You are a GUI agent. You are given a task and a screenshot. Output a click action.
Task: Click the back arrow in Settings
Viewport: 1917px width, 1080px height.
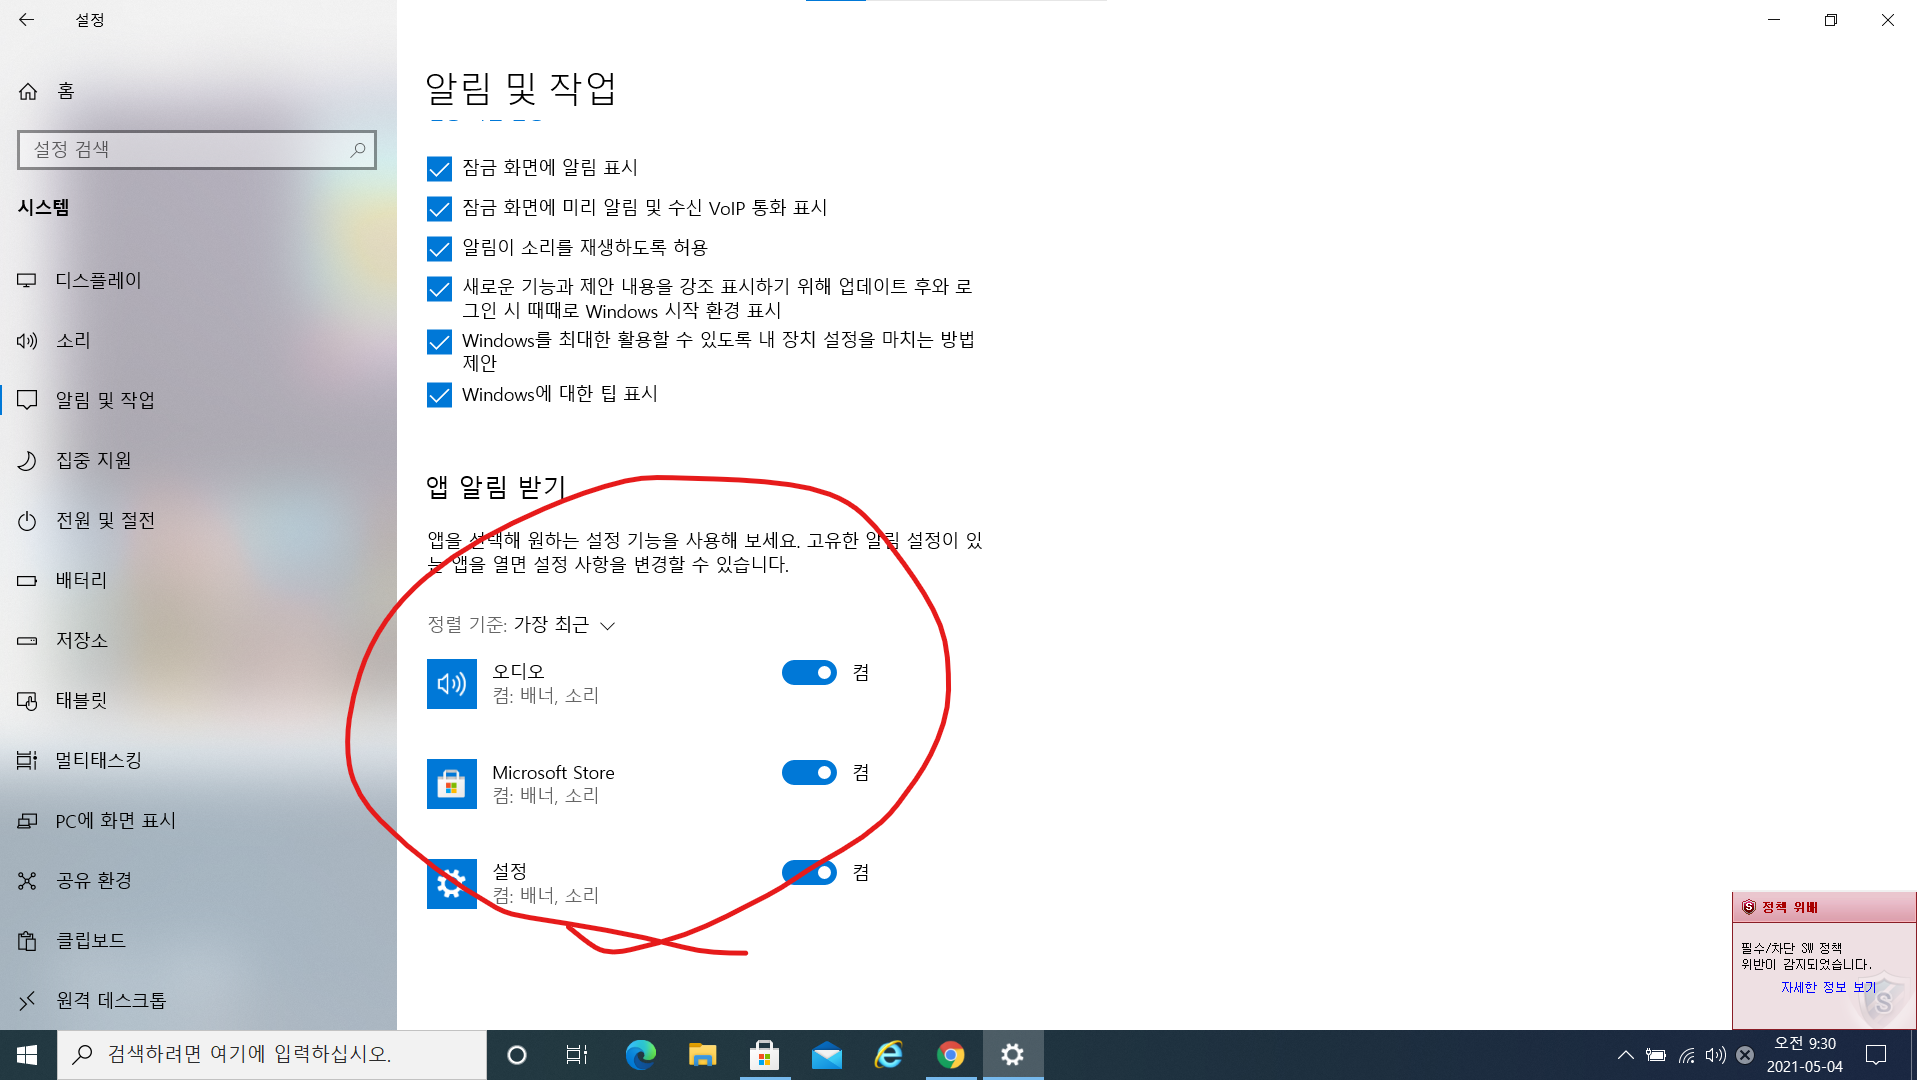[27, 19]
